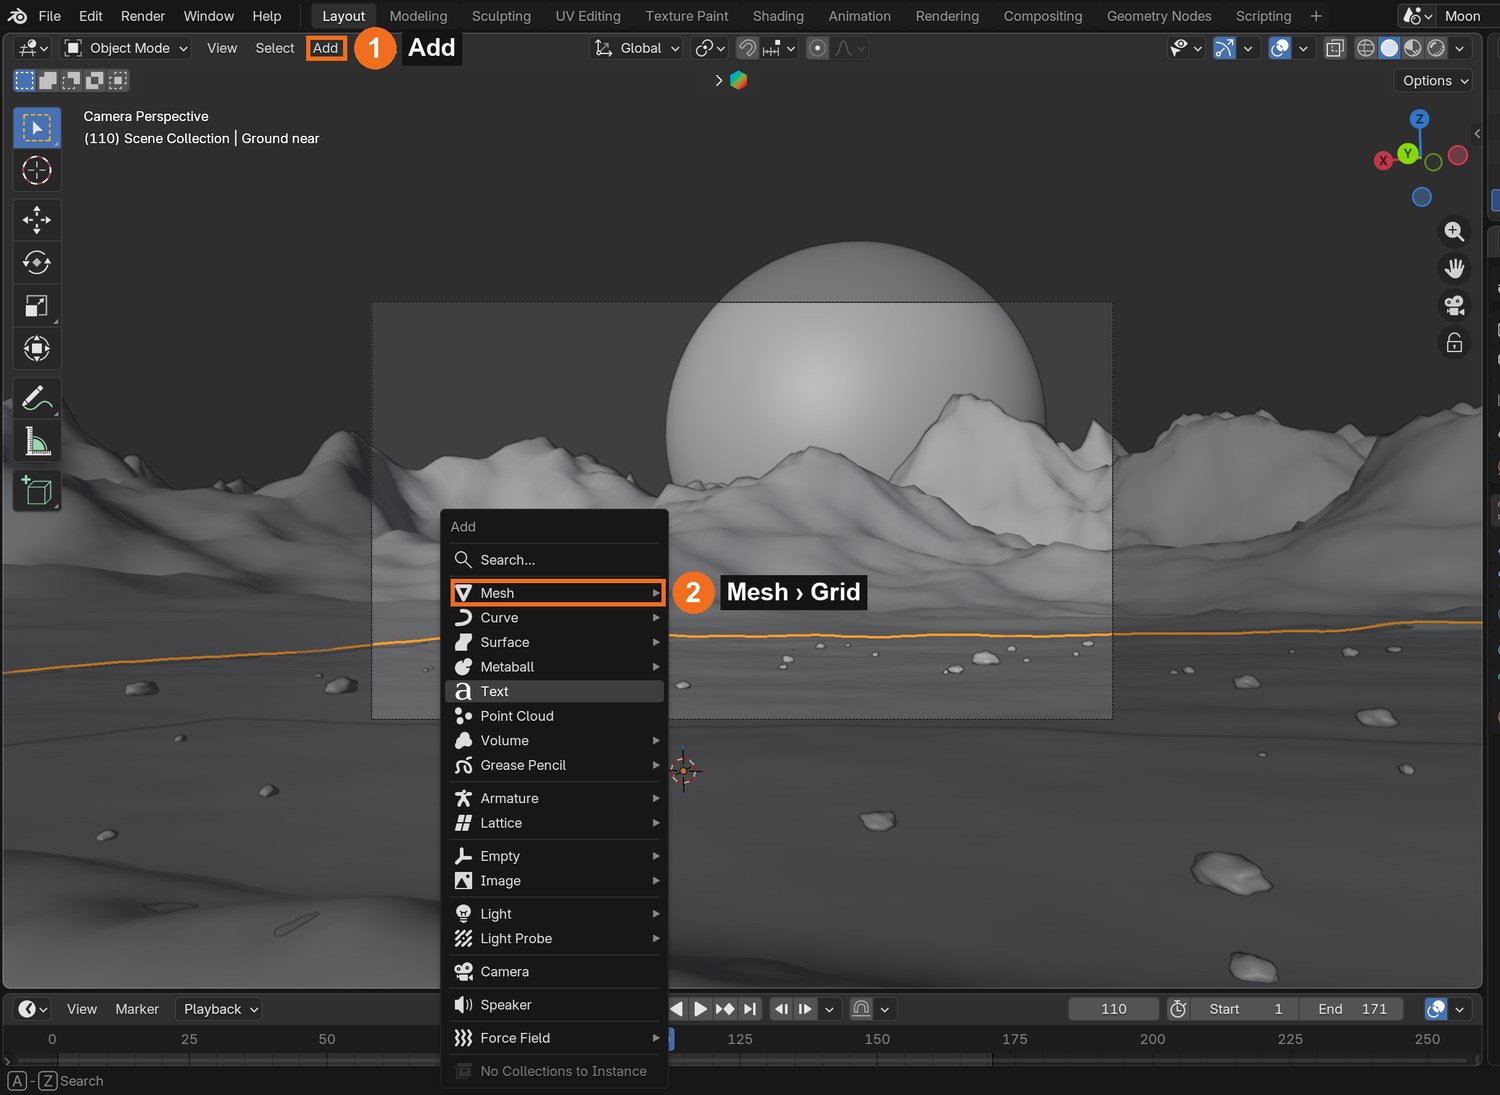
Task: Open the pivot point dropdown
Action: (x=710, y=48)
